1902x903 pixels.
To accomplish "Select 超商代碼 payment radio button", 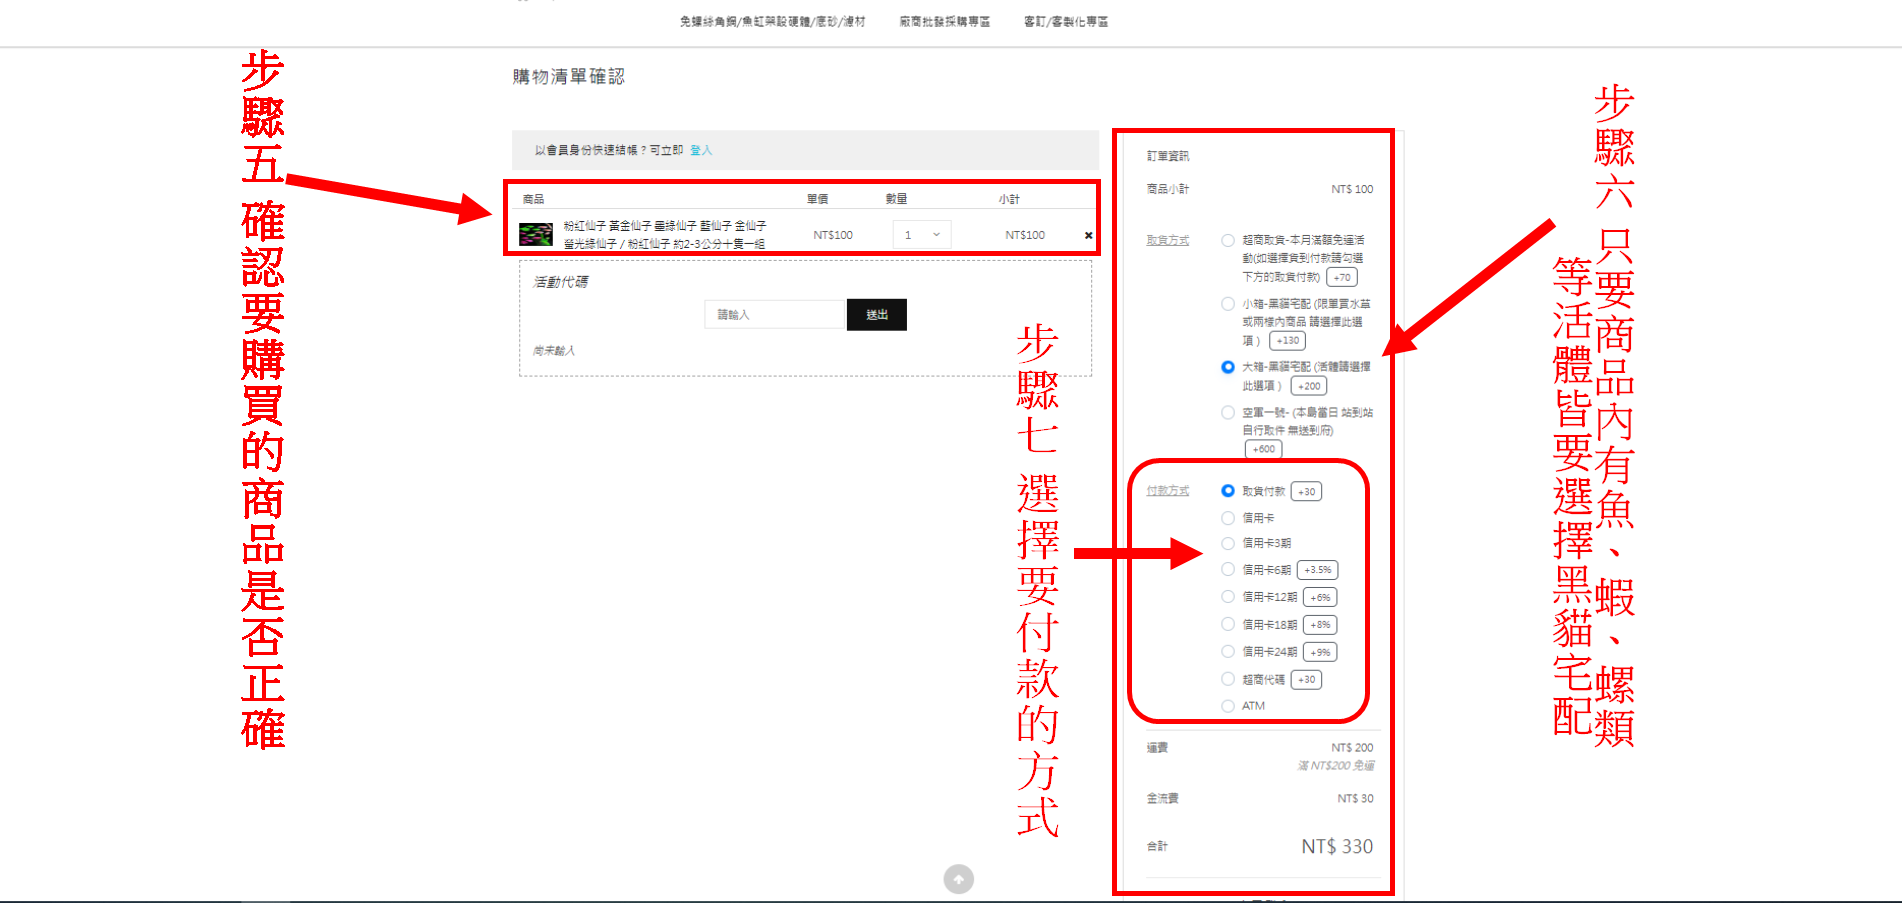I will pos(1227,679).
